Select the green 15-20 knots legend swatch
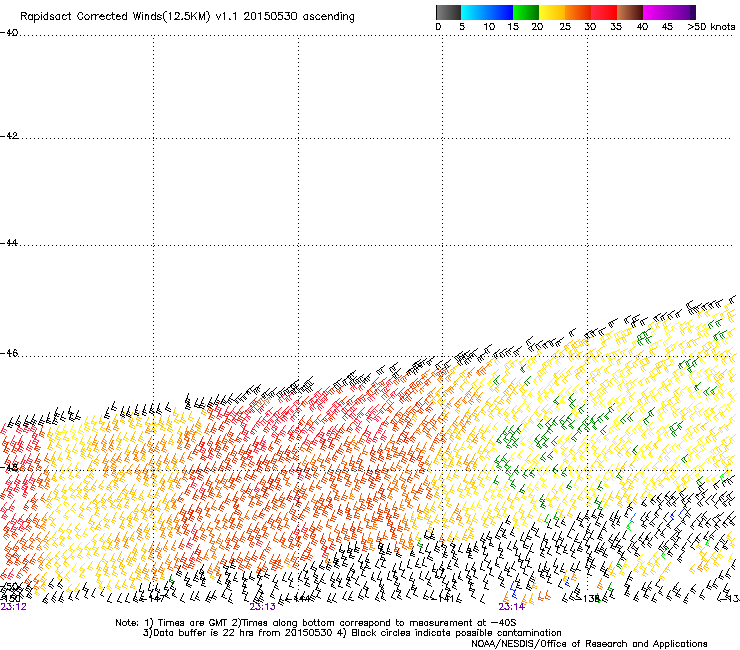The image size is (740, 650). [526, 12]
